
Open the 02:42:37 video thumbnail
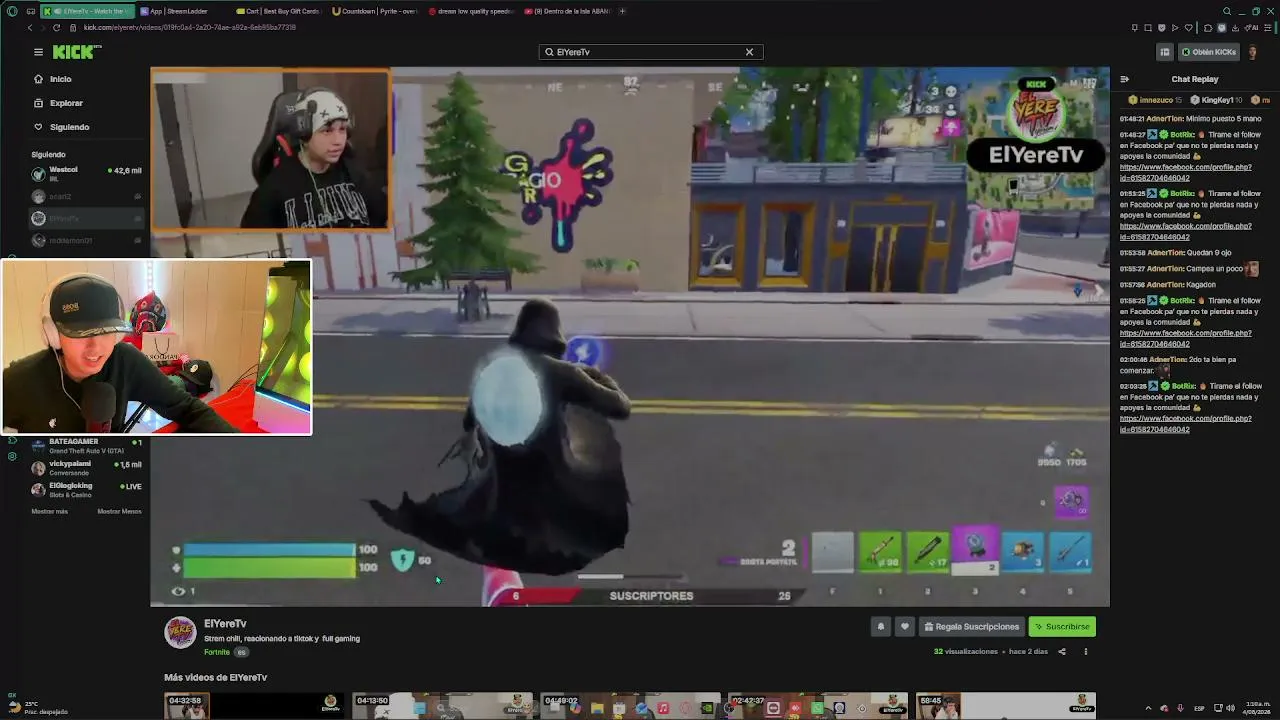tap(818, 706)
